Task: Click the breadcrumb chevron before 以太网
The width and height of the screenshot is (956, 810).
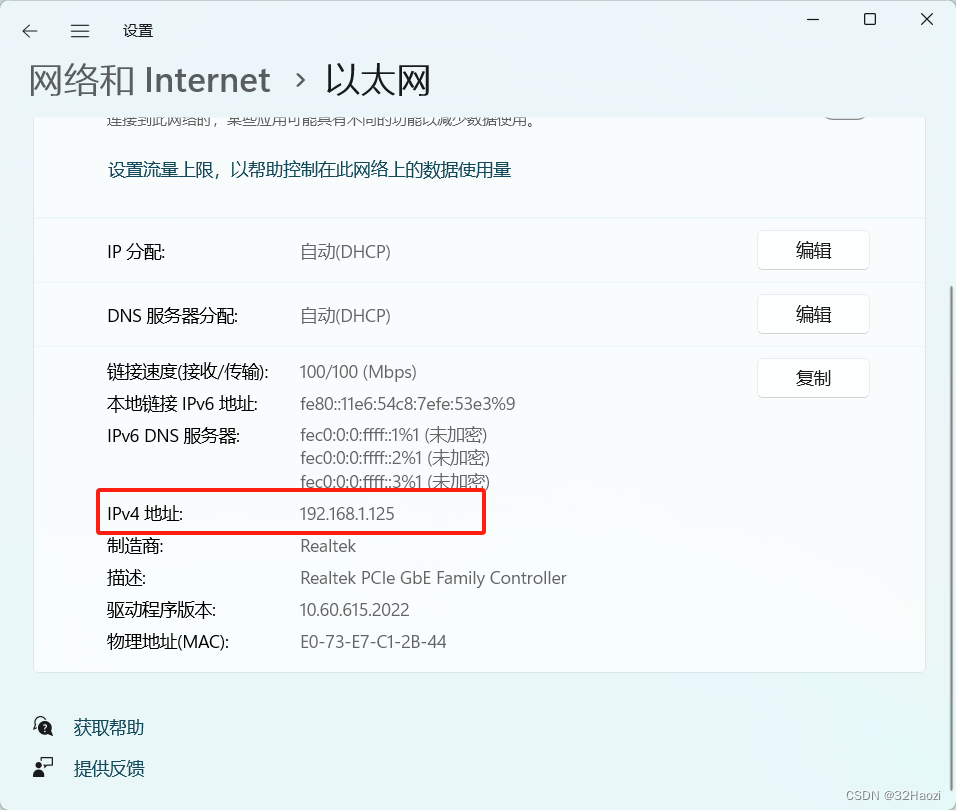Action: 298,80
